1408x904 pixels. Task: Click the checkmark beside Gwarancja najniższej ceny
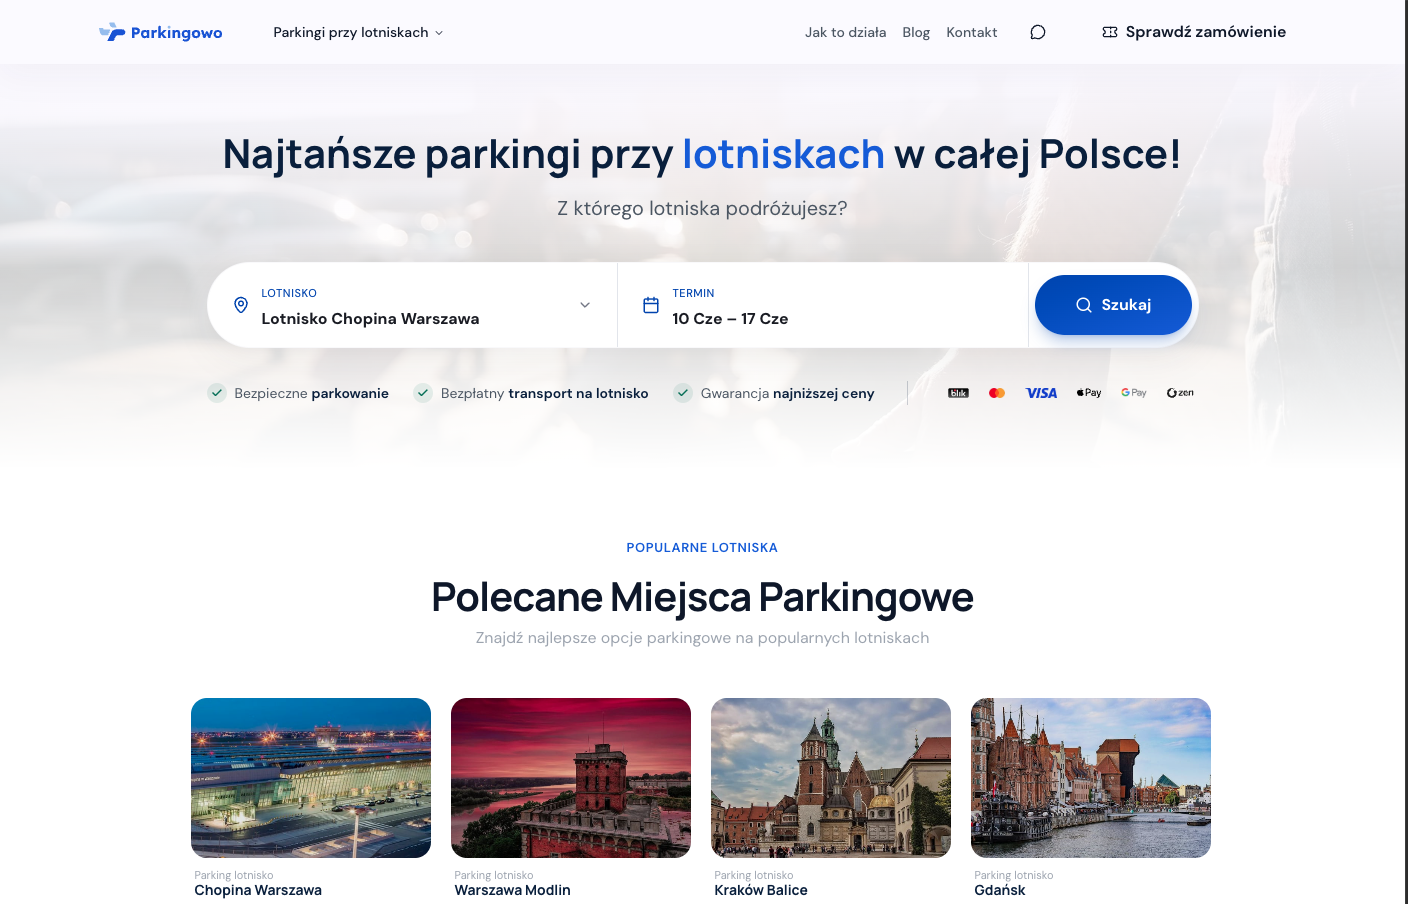point(683,393)
